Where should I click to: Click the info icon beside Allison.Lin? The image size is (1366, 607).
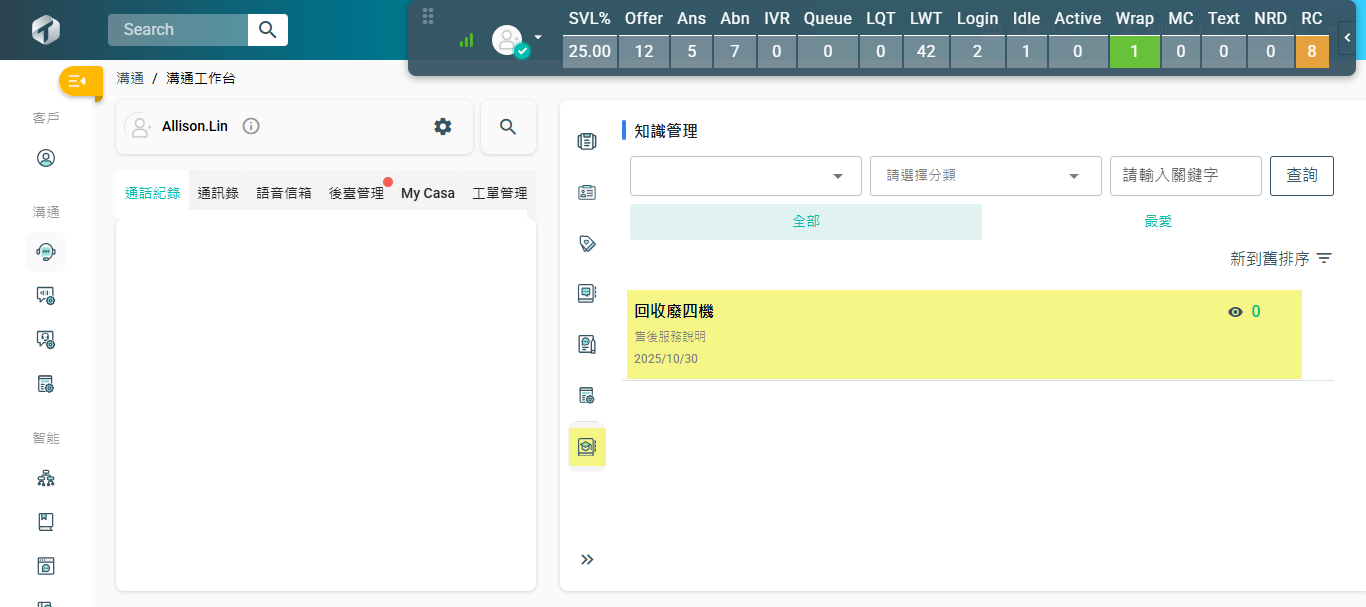pyautogui.click(x=251, y=127)
